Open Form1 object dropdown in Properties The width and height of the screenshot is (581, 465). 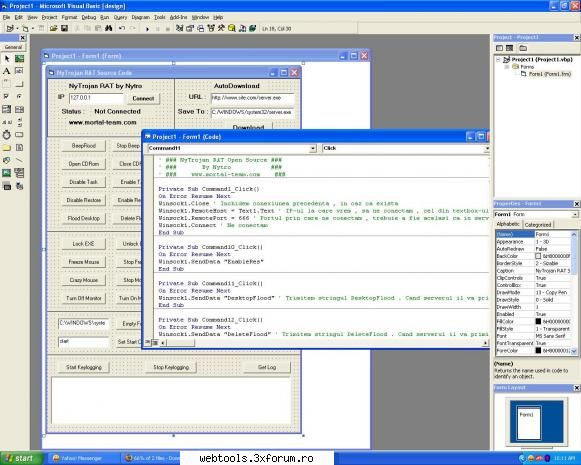click(575, 214)
